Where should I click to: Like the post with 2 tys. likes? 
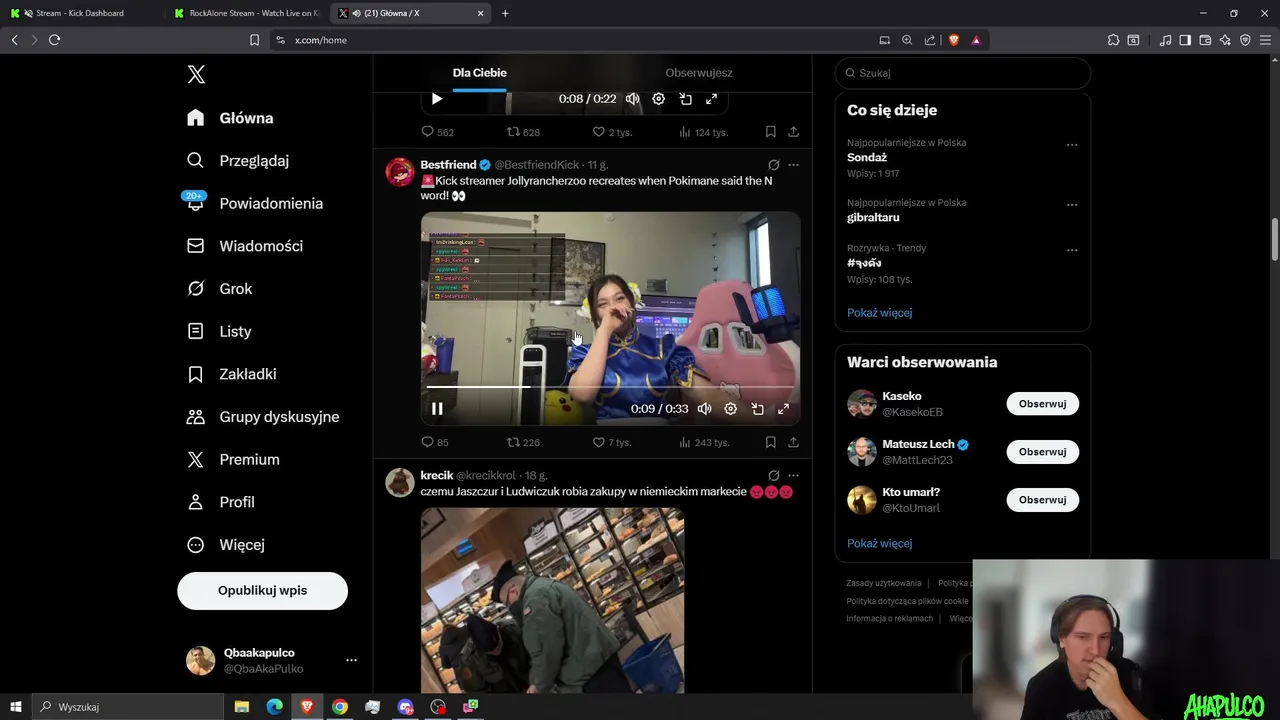(612, 132)
